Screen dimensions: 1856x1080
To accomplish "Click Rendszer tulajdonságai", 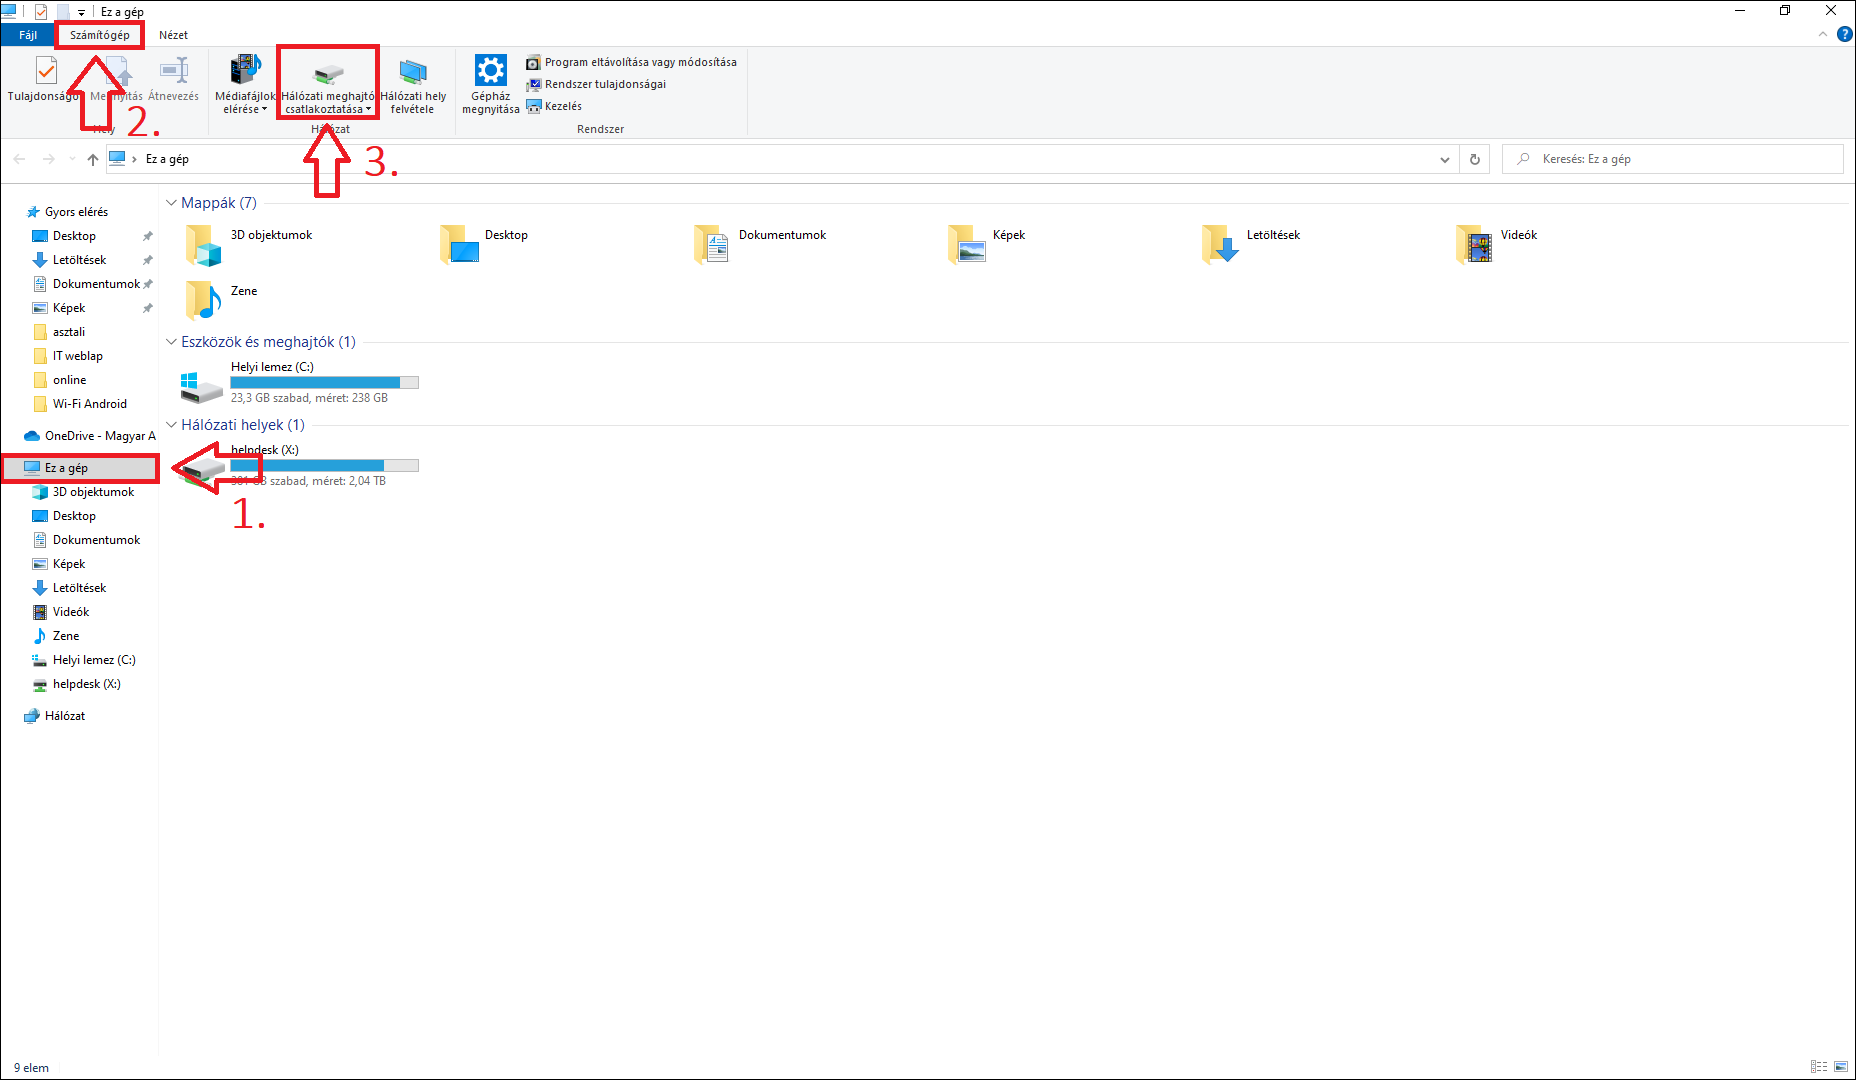I will click(x=604, y=84).
